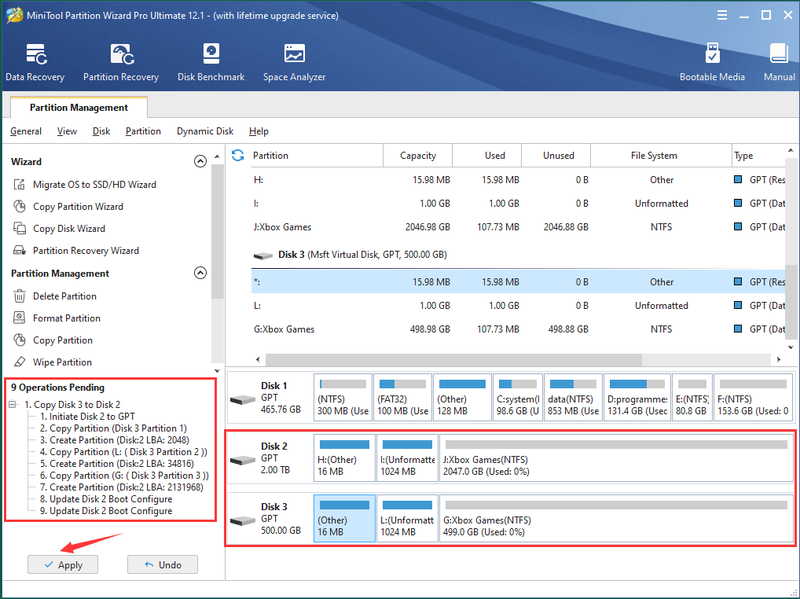Open Disk Benchmark tool
The height and width of the screenshot is (599, 800).
[x=211, y=63]
